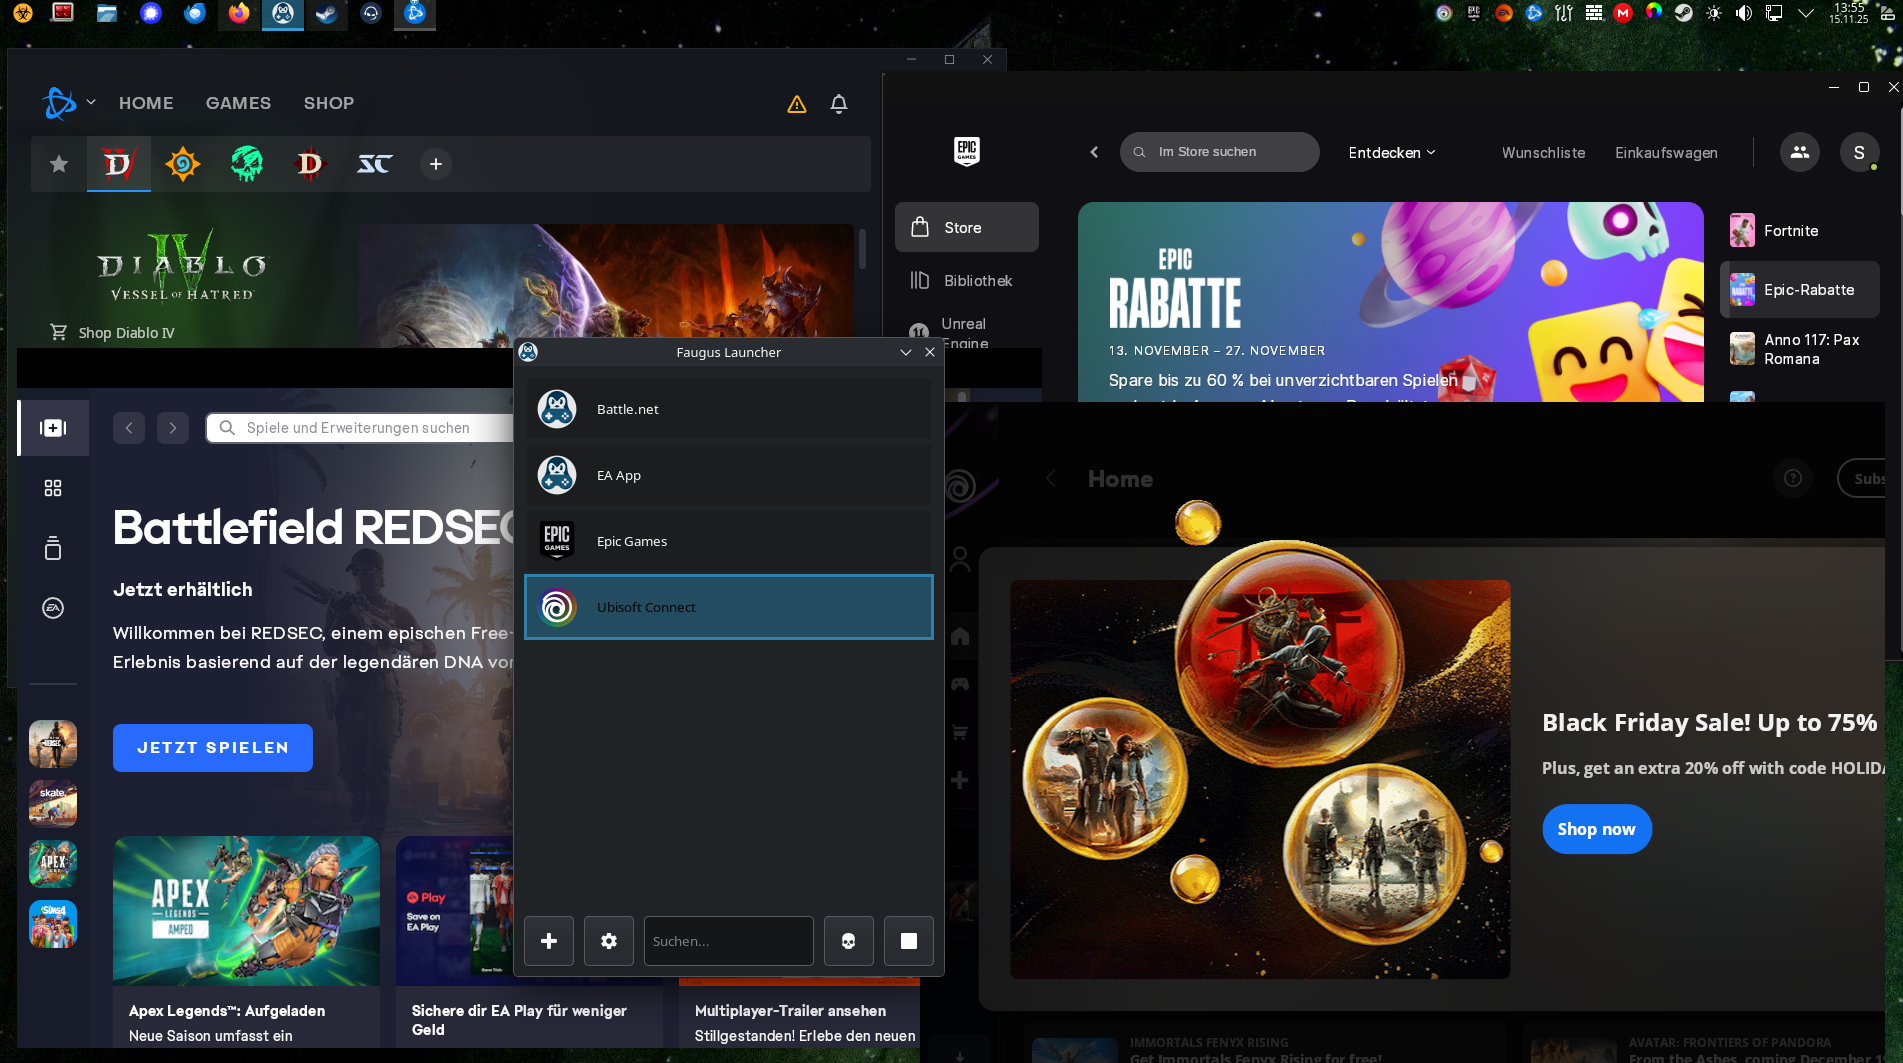This screenshot has height=1063, width=1903.
Task: Open Firefox from the taskbar
Action: [x=239, y=13]
